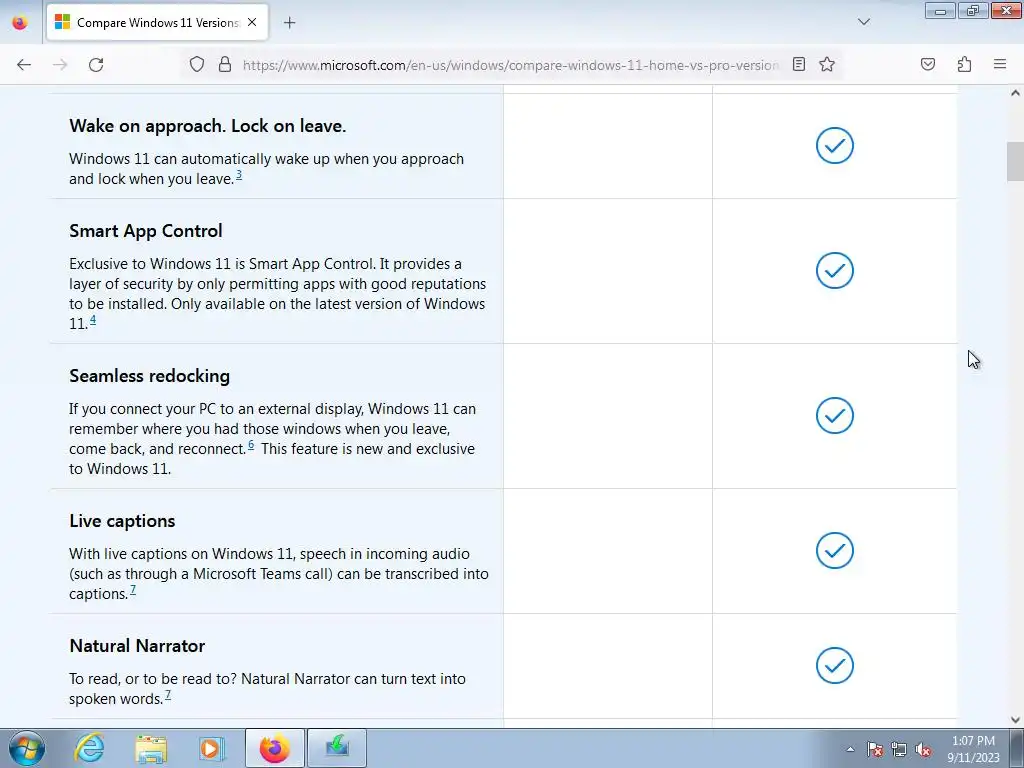View site security padlock details

[x=225, y=64]
